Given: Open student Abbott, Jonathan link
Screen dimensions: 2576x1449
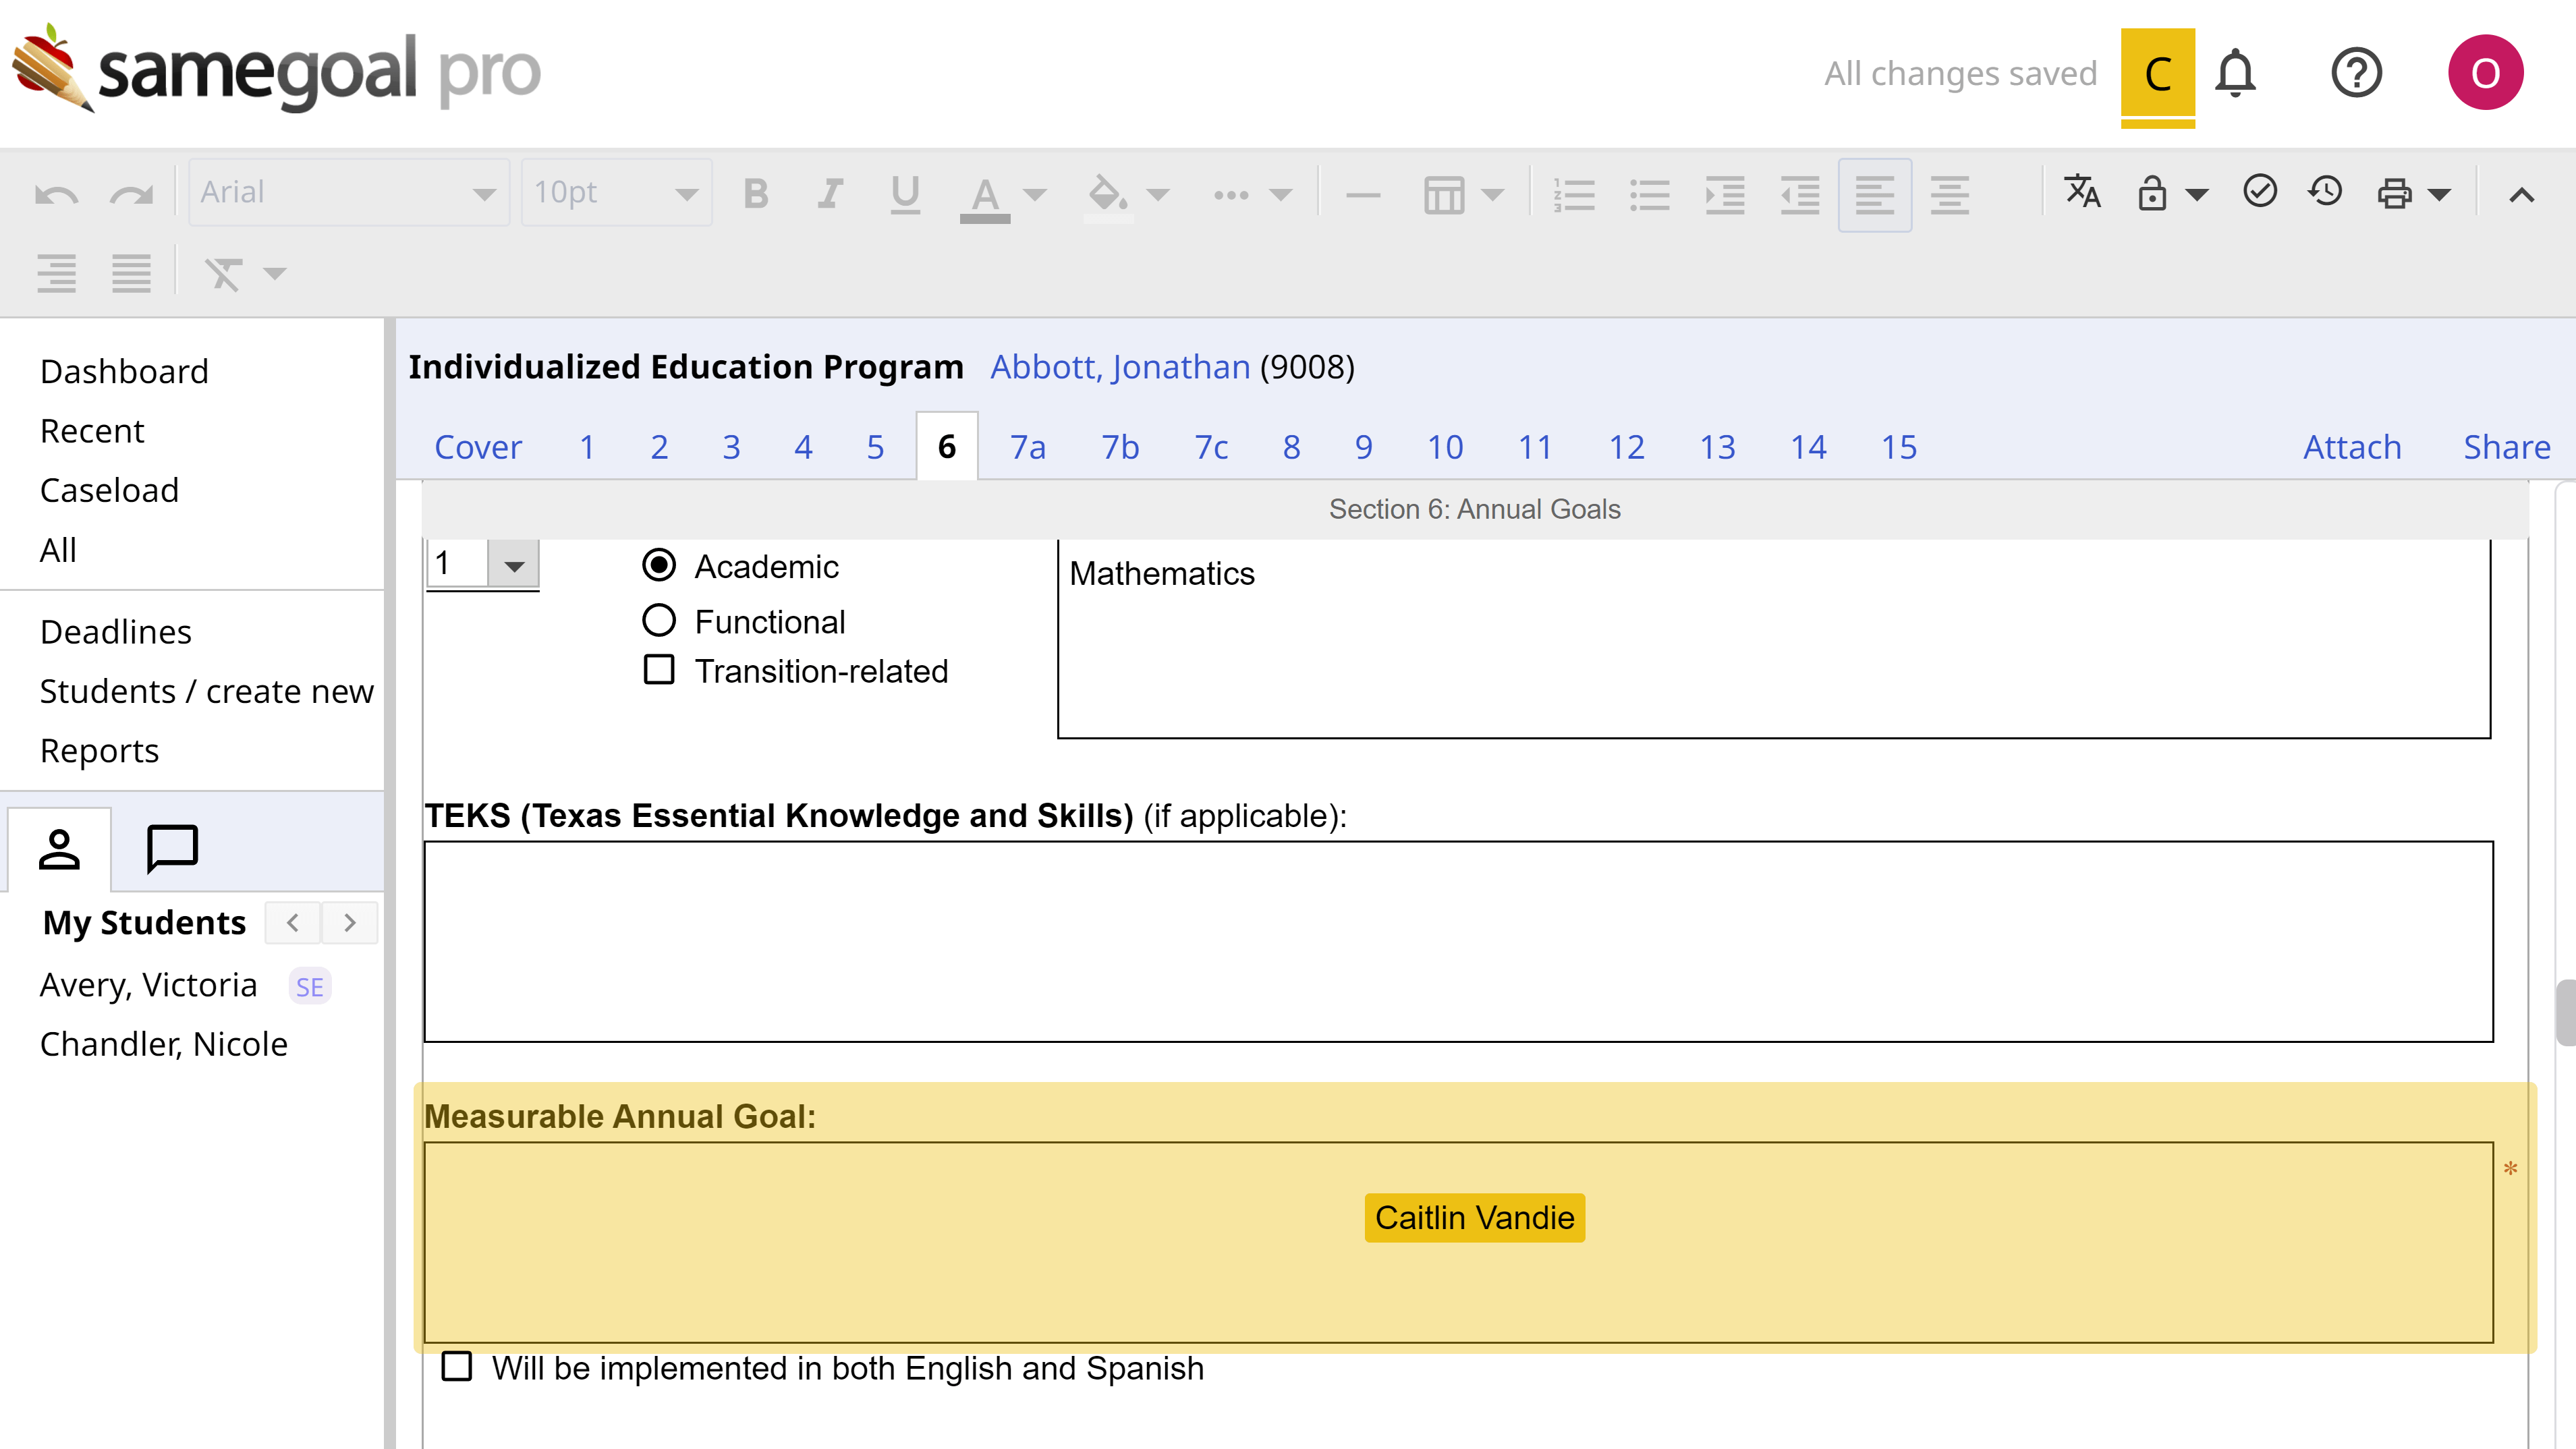Looking at the screenshot, I should [1120, 367].
